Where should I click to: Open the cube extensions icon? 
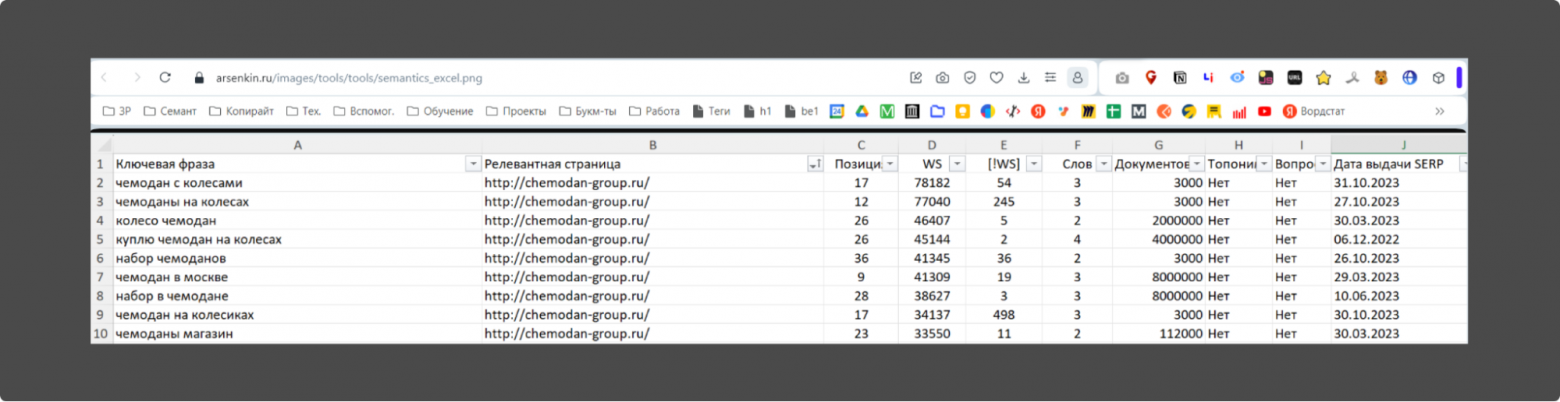pyautogui.click(x=1438, y=77)
